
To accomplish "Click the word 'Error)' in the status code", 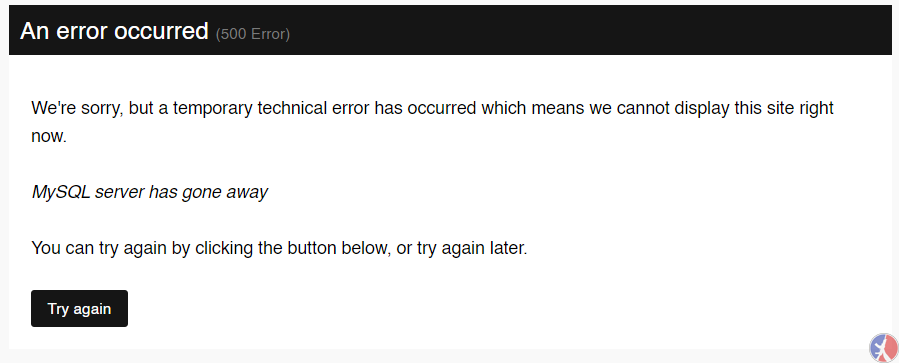I will click(271, 34).
